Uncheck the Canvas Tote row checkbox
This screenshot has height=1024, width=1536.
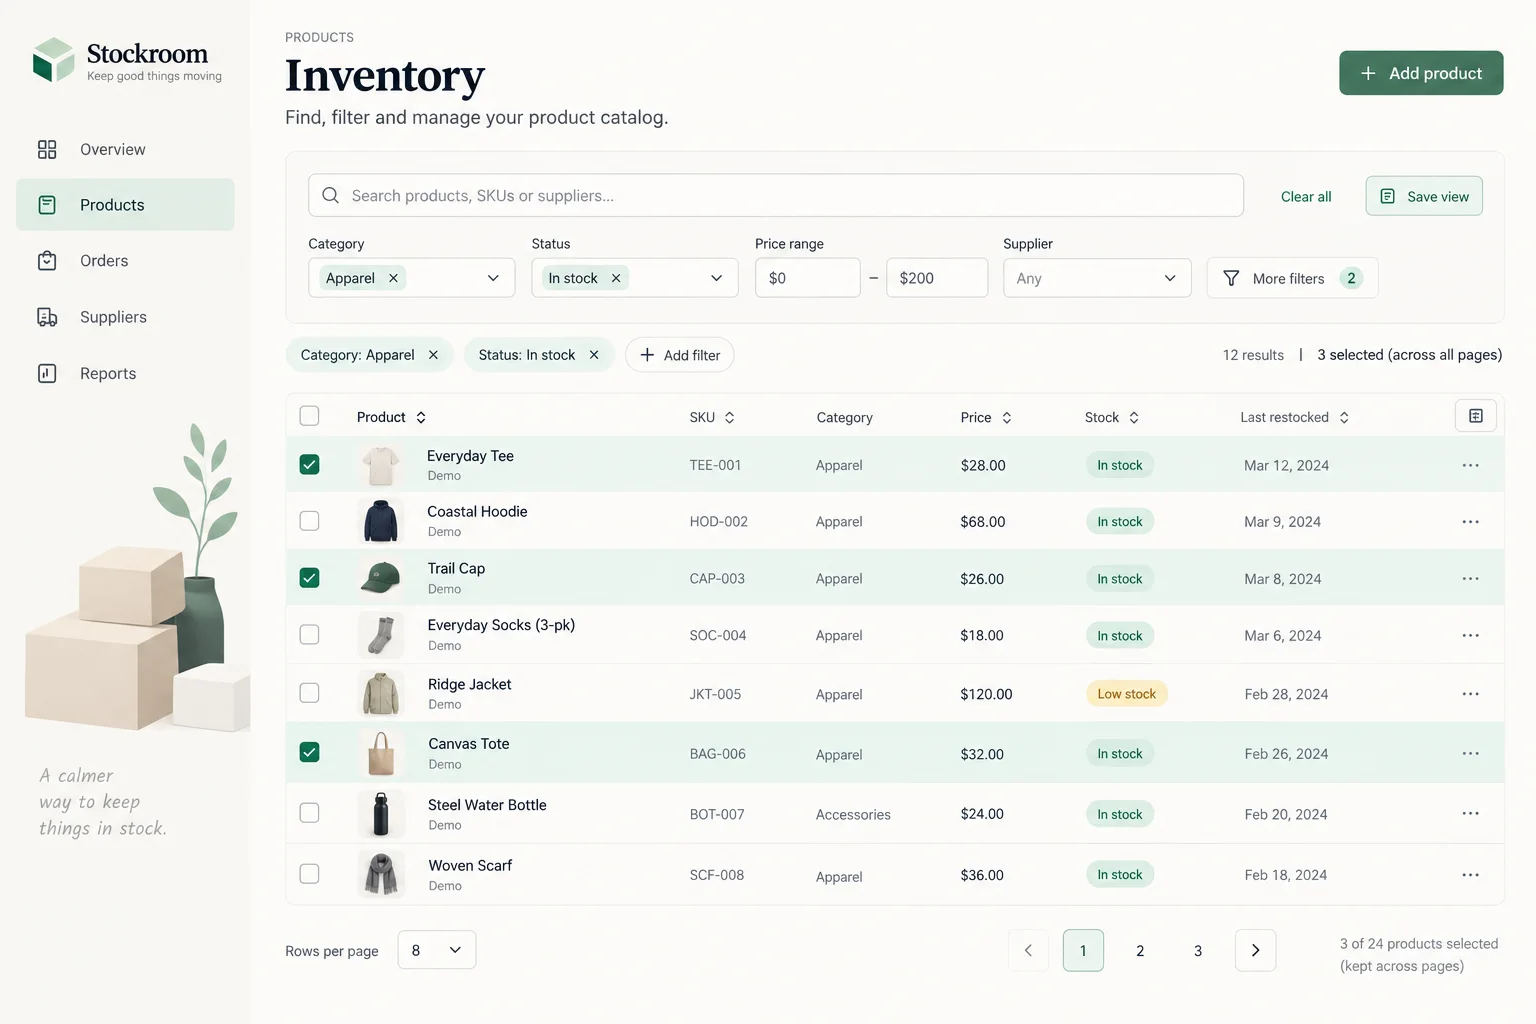310,752
